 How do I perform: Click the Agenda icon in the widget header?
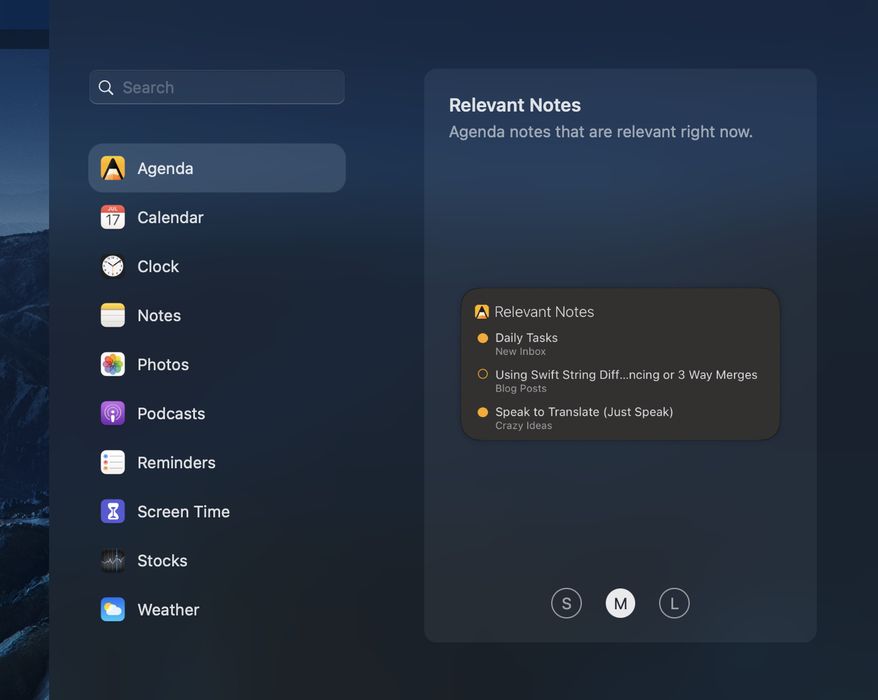[482, 312]
